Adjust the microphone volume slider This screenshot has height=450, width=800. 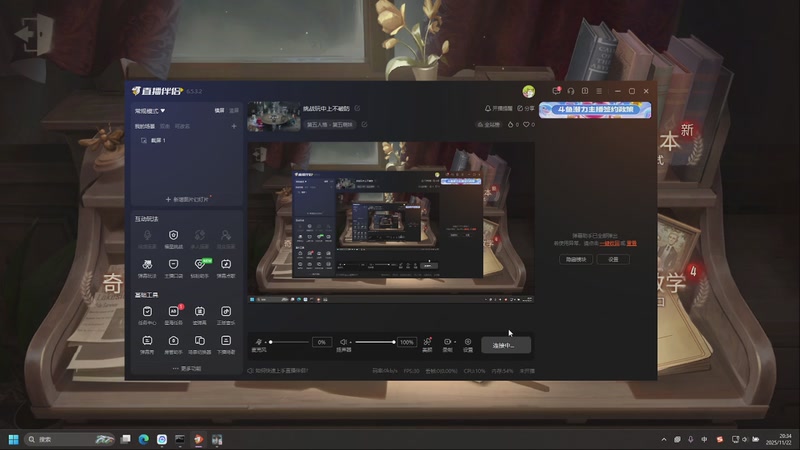pyautogui.click(x=289, y=342)
